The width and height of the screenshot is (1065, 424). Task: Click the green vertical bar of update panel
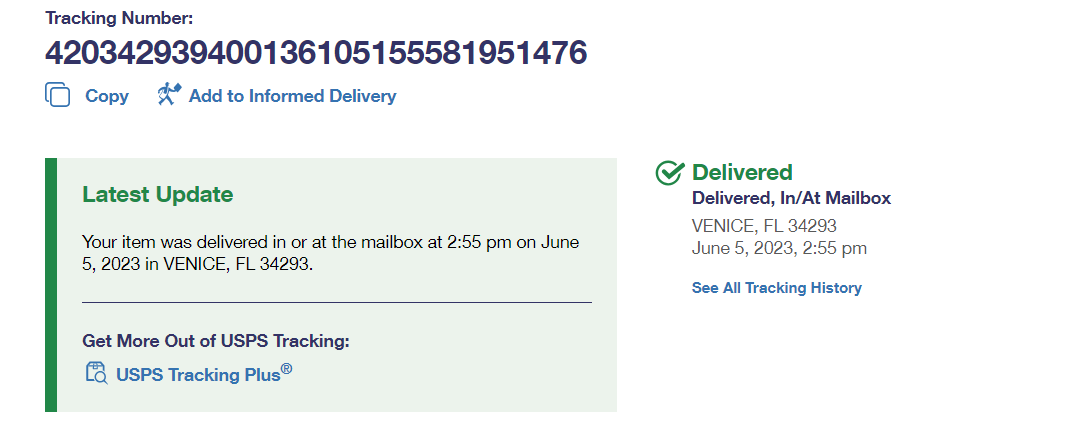[x=51, y=284]
